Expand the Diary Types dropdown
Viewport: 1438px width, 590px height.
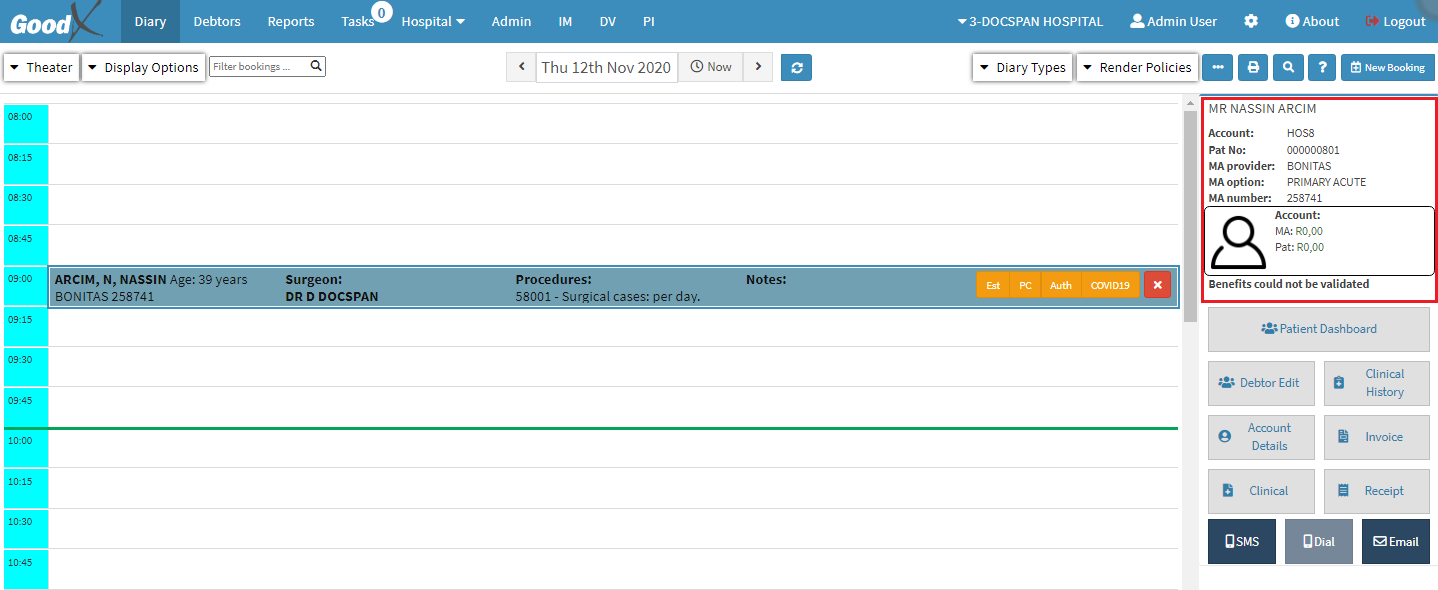click(x=1022, y=67)
